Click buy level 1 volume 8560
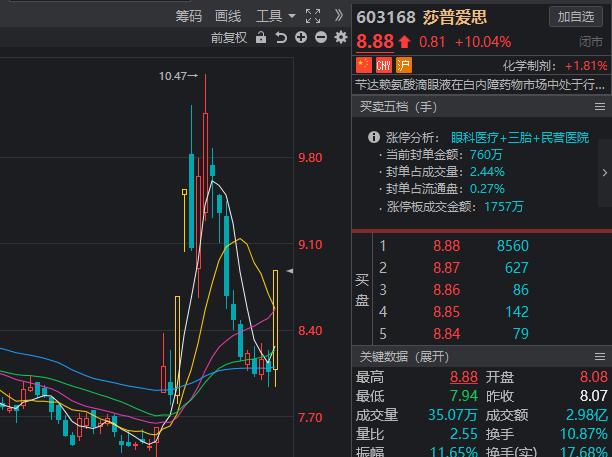The image size is (612, 457). point(512,246)
